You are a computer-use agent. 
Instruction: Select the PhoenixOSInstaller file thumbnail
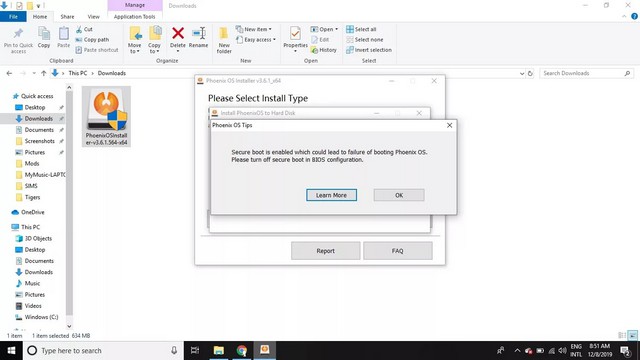(x=106, y=116)
